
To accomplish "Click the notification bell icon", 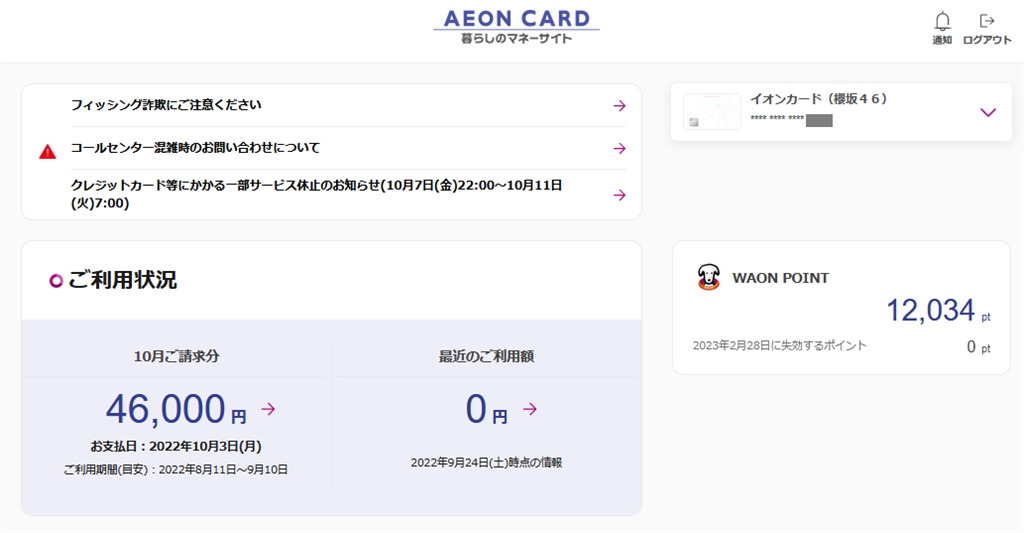I will 942,21.
